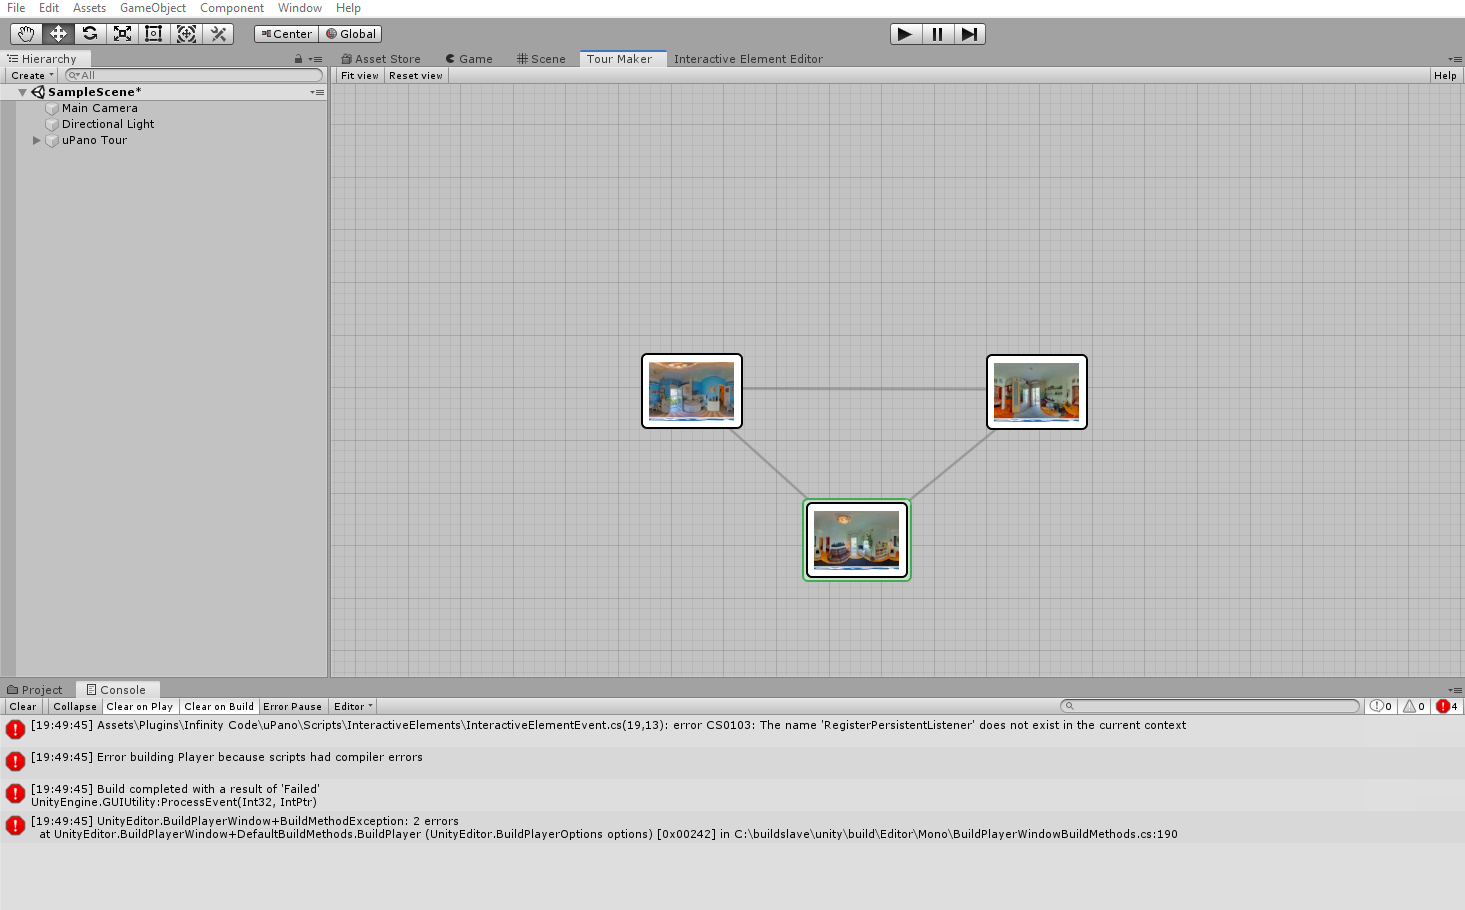Toggle the error messages filter in Console
The height and width of the screenshot is (910, 1465).
1447,706
